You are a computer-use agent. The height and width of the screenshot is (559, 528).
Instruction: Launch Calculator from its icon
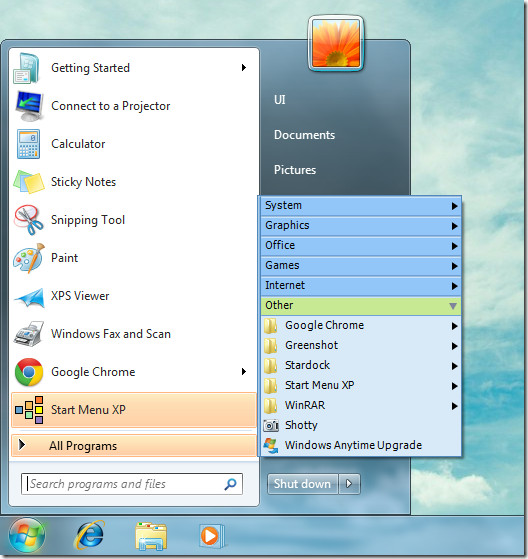click(28, 144)
